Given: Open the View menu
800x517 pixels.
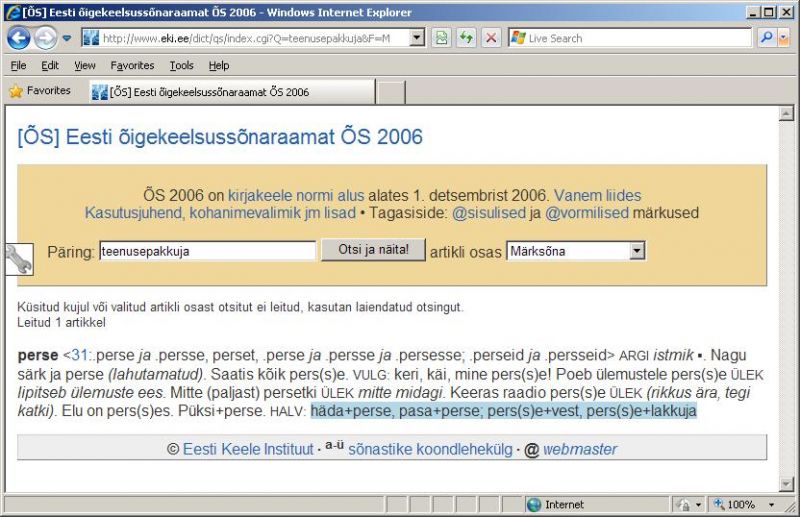Looking at the screenshot, I should click(84, 65).
